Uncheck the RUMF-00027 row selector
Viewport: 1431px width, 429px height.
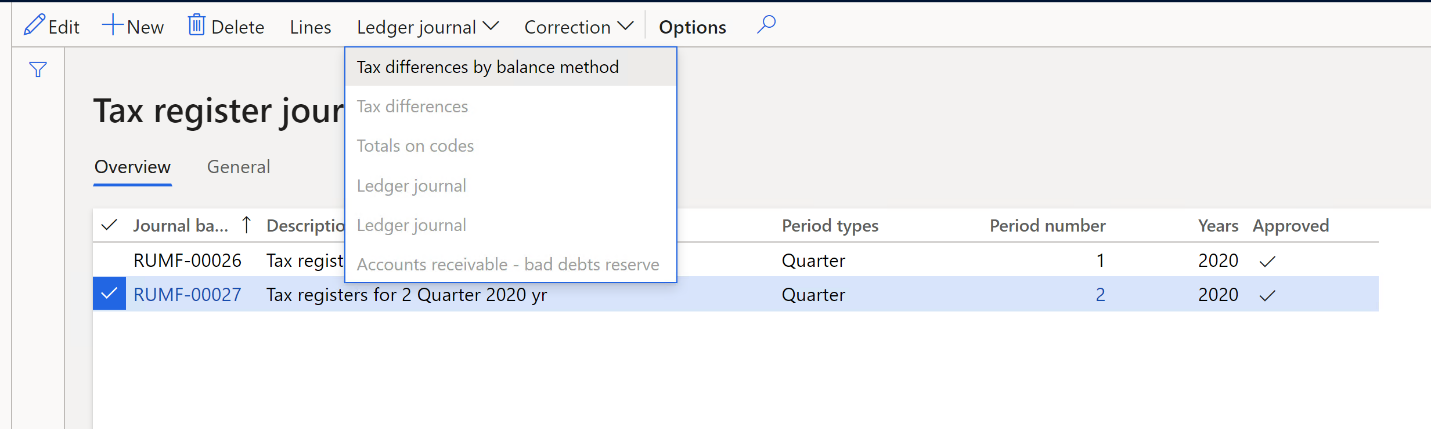[x=109, y=294]
